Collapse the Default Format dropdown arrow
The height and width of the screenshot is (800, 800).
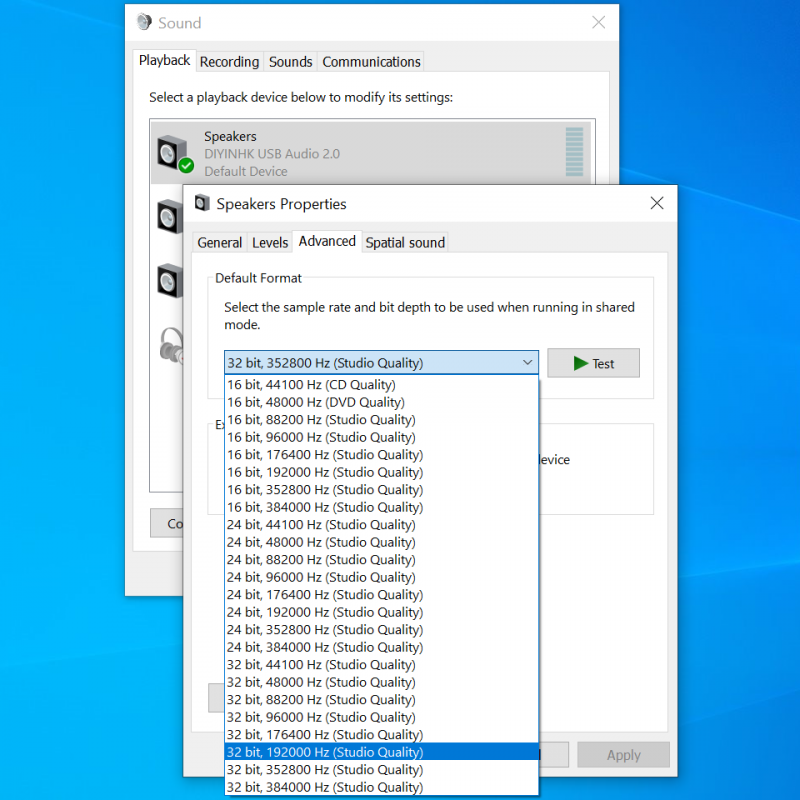527,363
